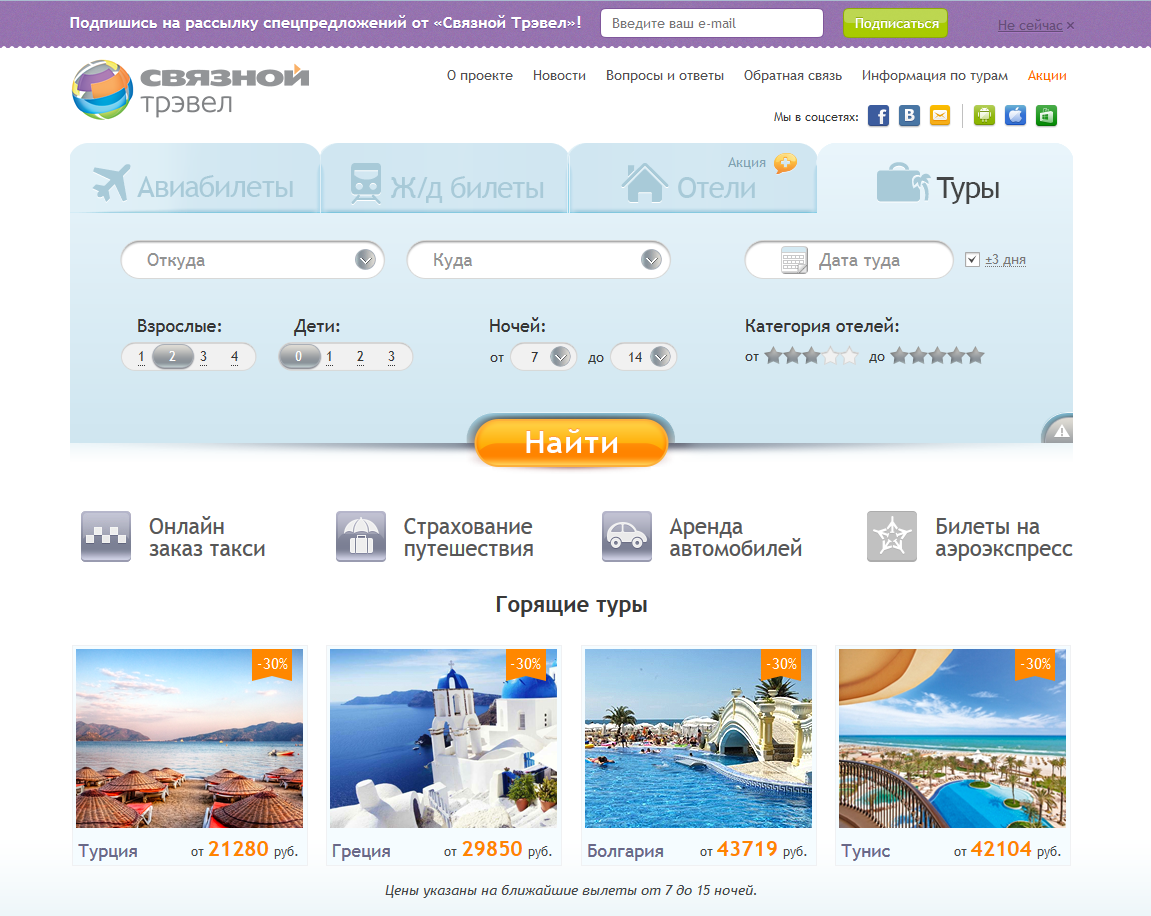The width and height of the screenshot is (1151, 916).
Task: Switch to the Отели tab
Action: coord(692,186)
